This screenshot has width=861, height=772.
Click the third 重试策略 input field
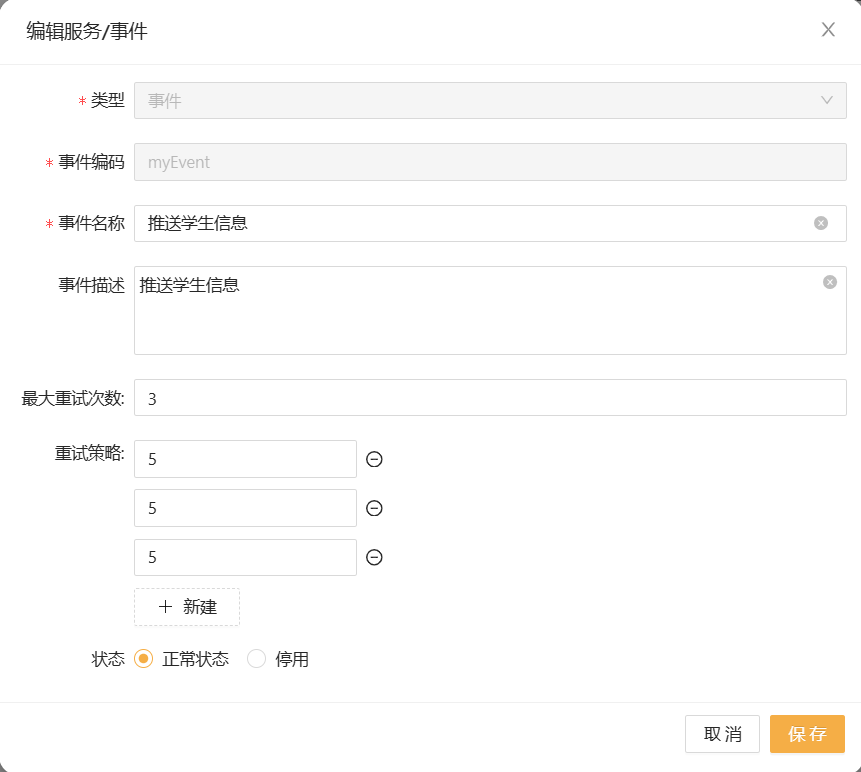[245, 557]
